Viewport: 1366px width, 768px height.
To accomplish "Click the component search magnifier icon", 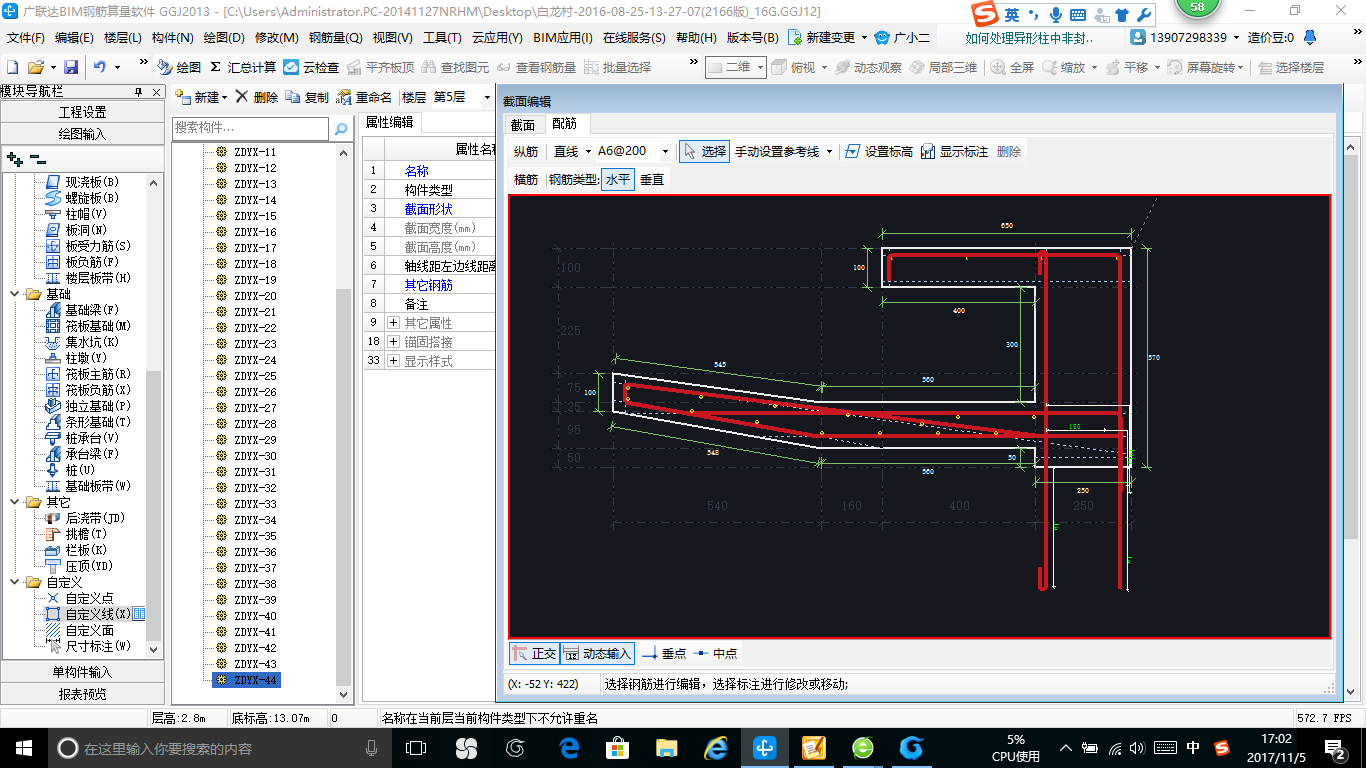I will (341, 128).
